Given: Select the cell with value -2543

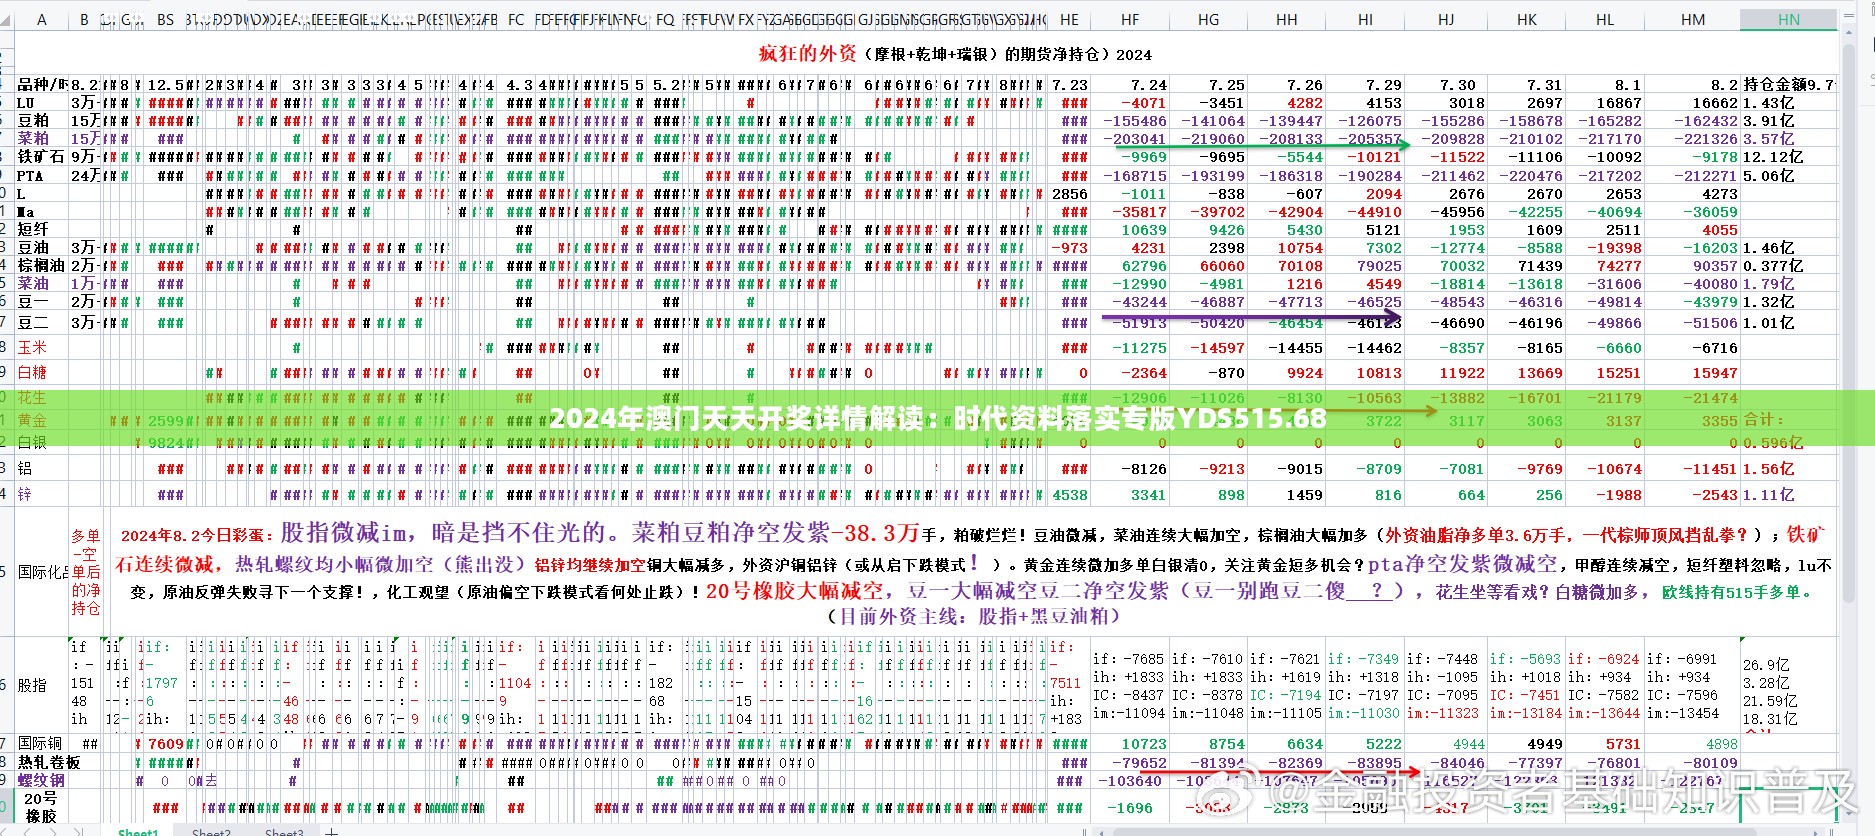Looking at the screenshot, I should [1693, 494].
